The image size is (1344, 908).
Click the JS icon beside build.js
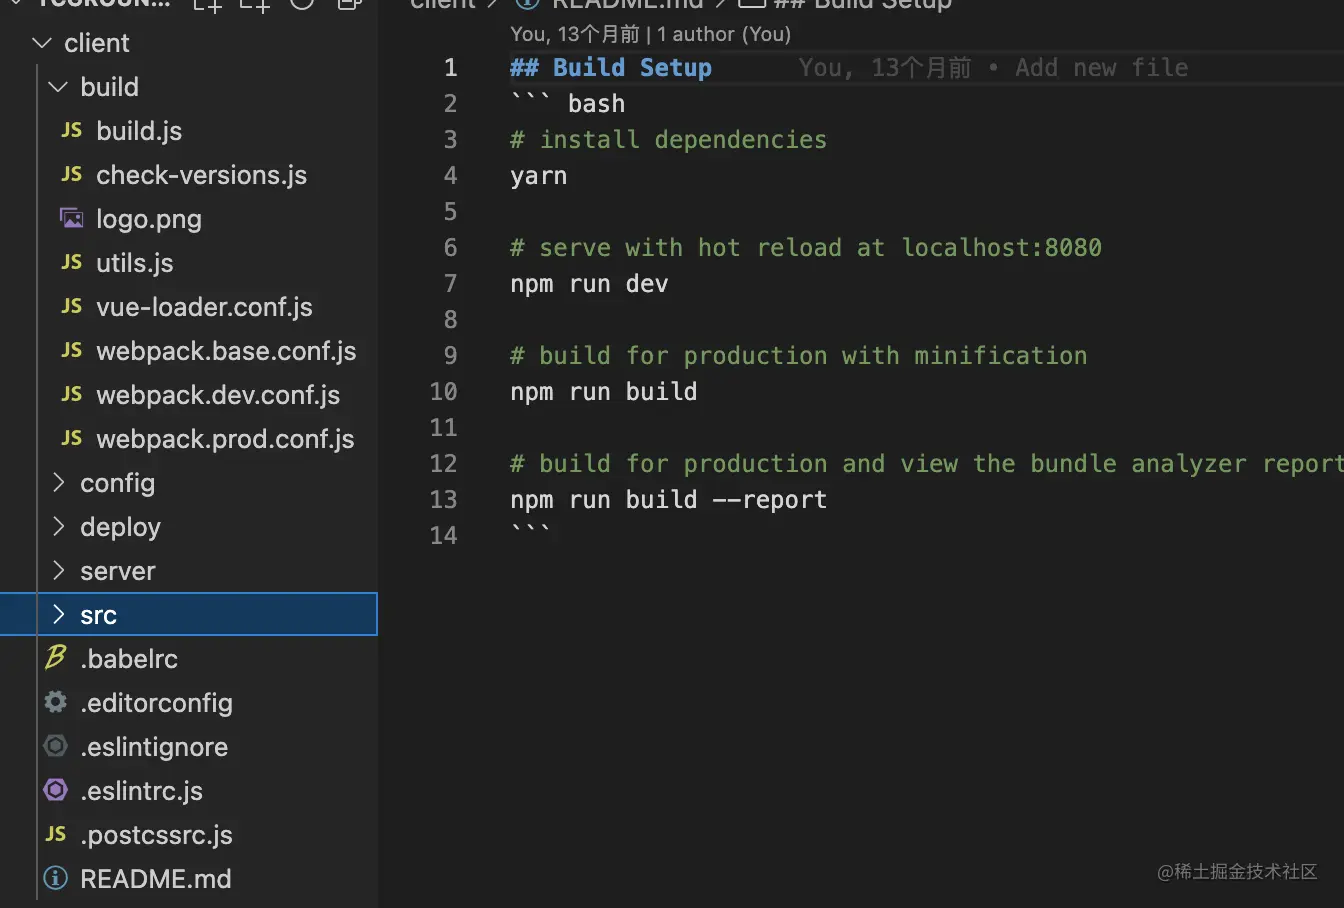(x=71, y=131)
